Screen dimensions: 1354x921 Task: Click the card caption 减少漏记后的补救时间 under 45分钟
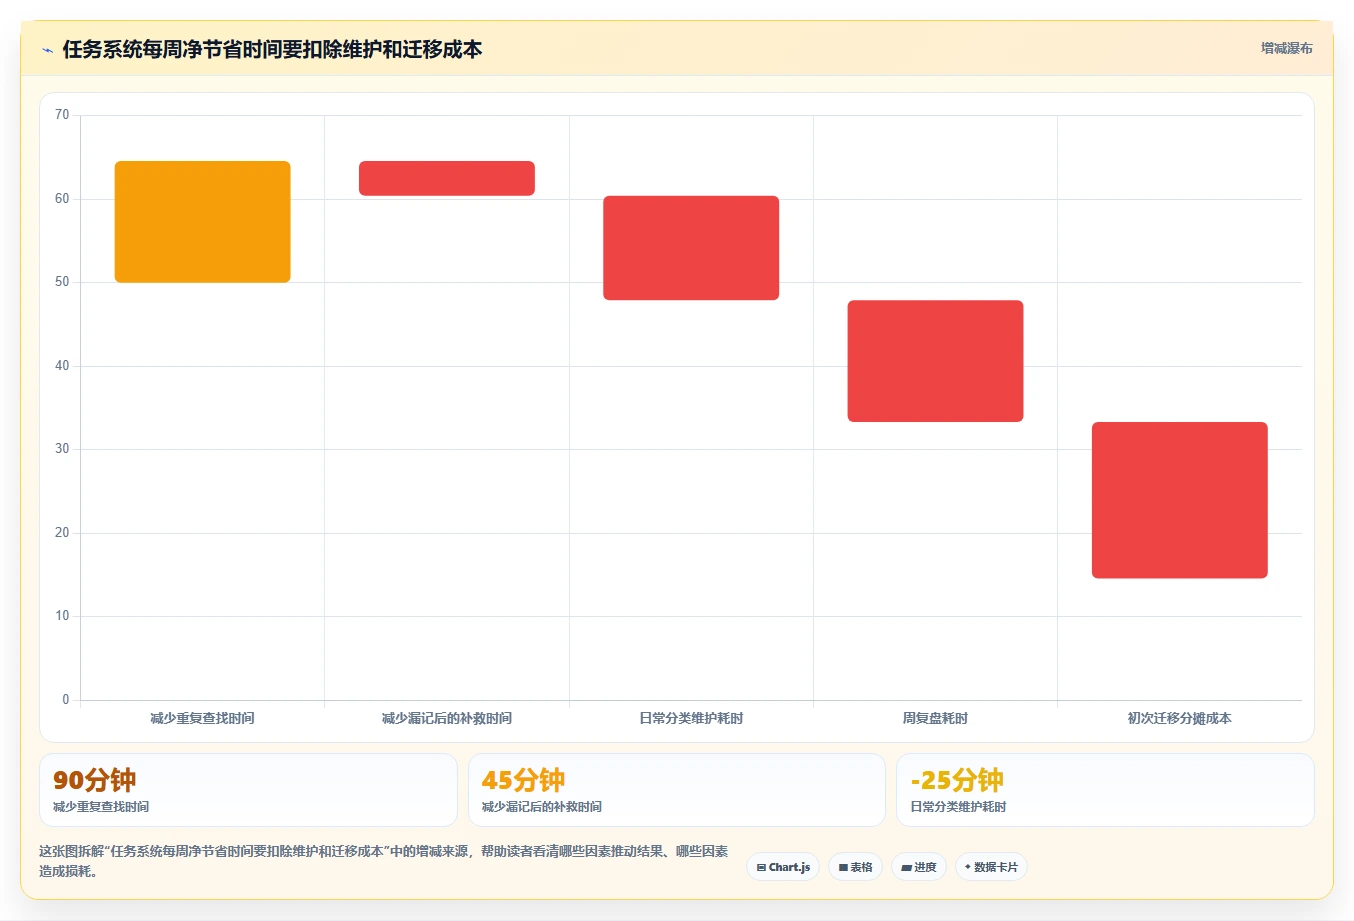point(542,807)
